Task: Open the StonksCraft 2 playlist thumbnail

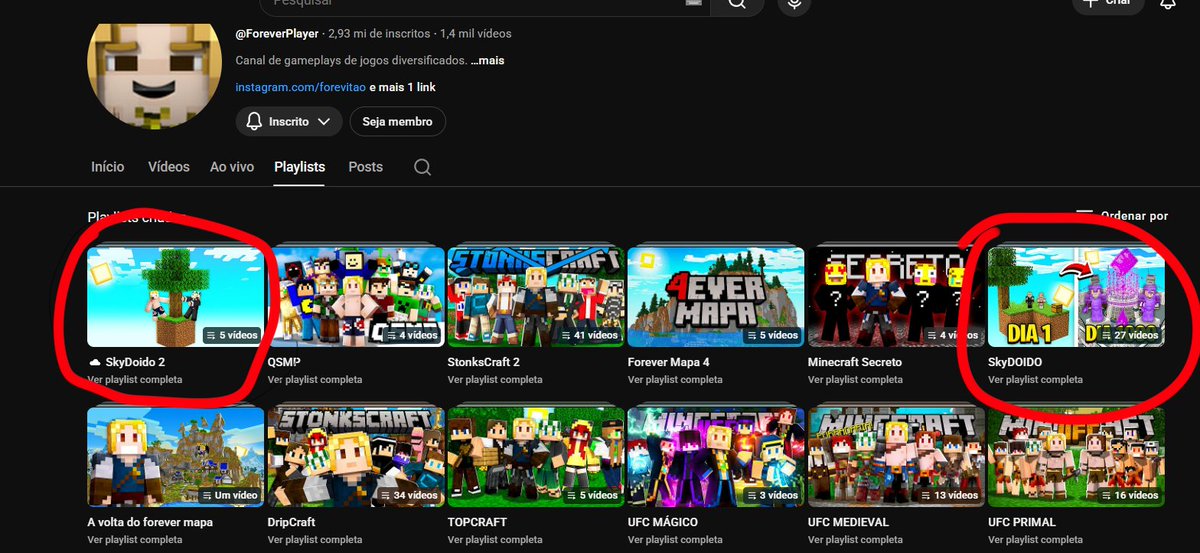Action: [536, 297]
